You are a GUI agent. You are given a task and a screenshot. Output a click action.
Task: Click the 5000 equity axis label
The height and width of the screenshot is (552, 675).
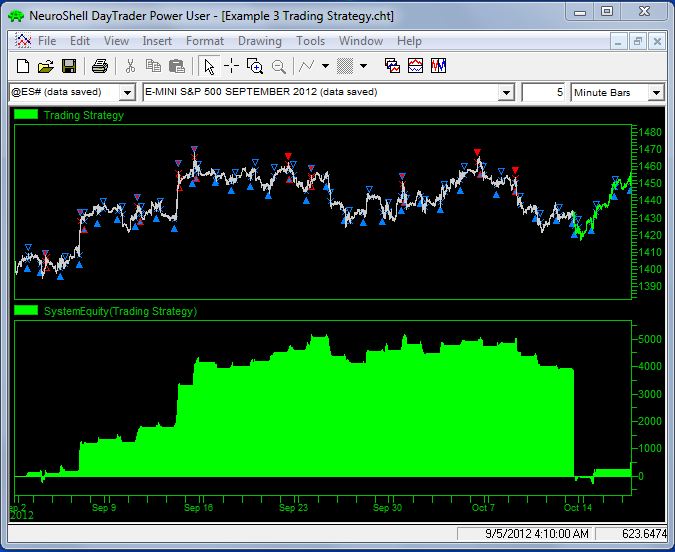[x=650, y=339]
